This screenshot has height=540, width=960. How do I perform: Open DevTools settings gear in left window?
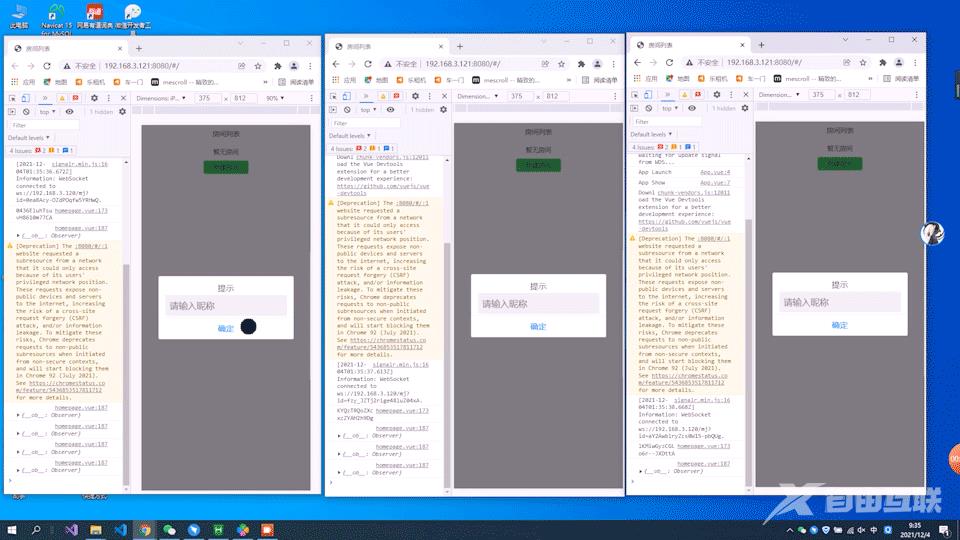pyautogui.click(x=94, y=98)
